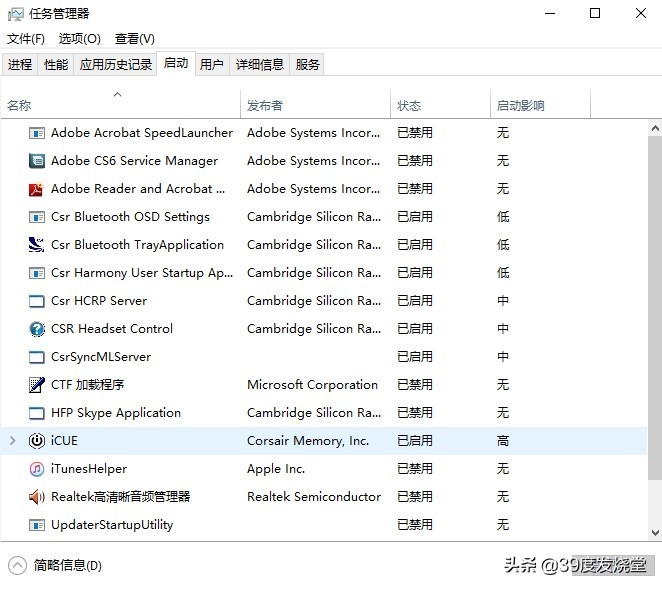Screen dimensions: 662x589
Task: Open the 查看(V) menu
Action: pos(135,39)
